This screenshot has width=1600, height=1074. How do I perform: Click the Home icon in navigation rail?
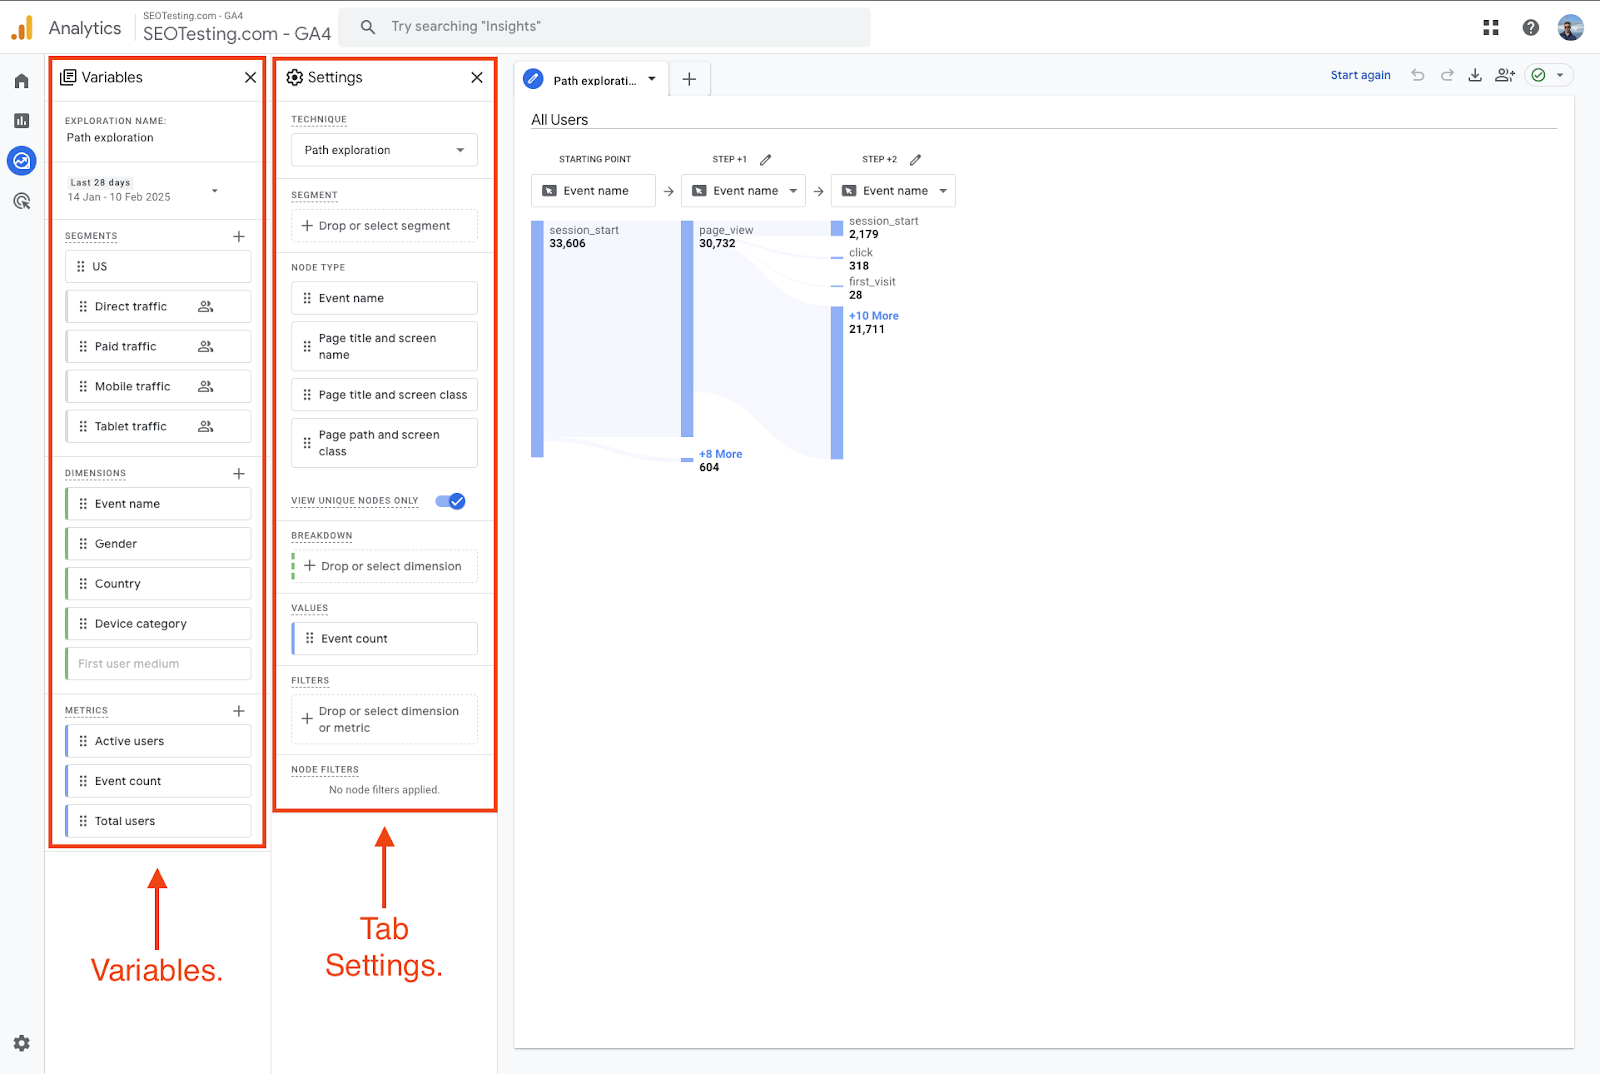pyautogui.click(x=22, y=80)
